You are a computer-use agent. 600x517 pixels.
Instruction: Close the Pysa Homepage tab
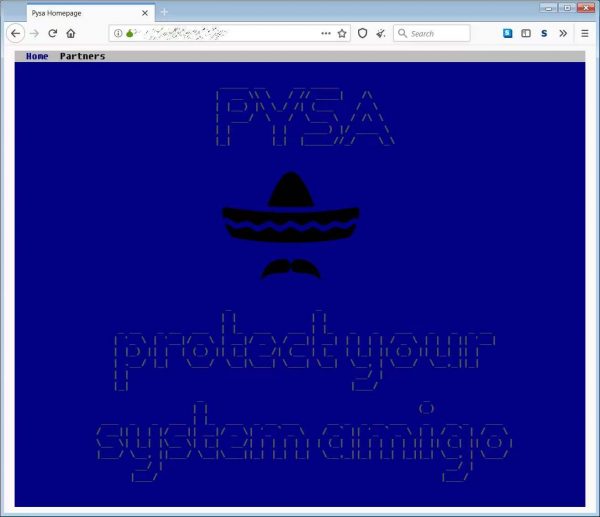click(x=145, y=13)
